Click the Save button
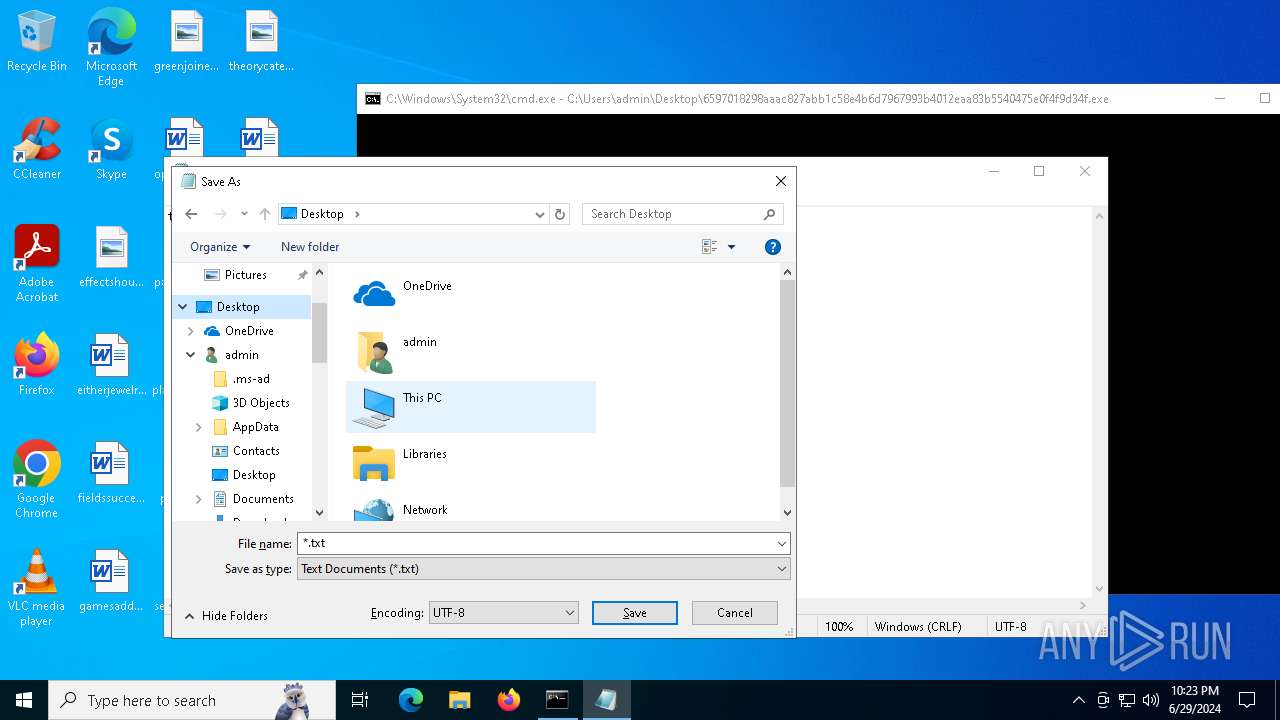 (635, 613)
